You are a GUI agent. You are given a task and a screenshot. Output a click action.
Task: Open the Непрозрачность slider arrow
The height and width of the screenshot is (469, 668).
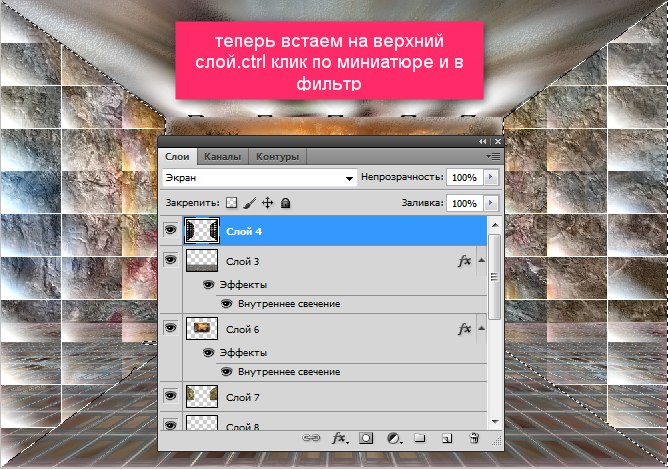click(491, 177)
